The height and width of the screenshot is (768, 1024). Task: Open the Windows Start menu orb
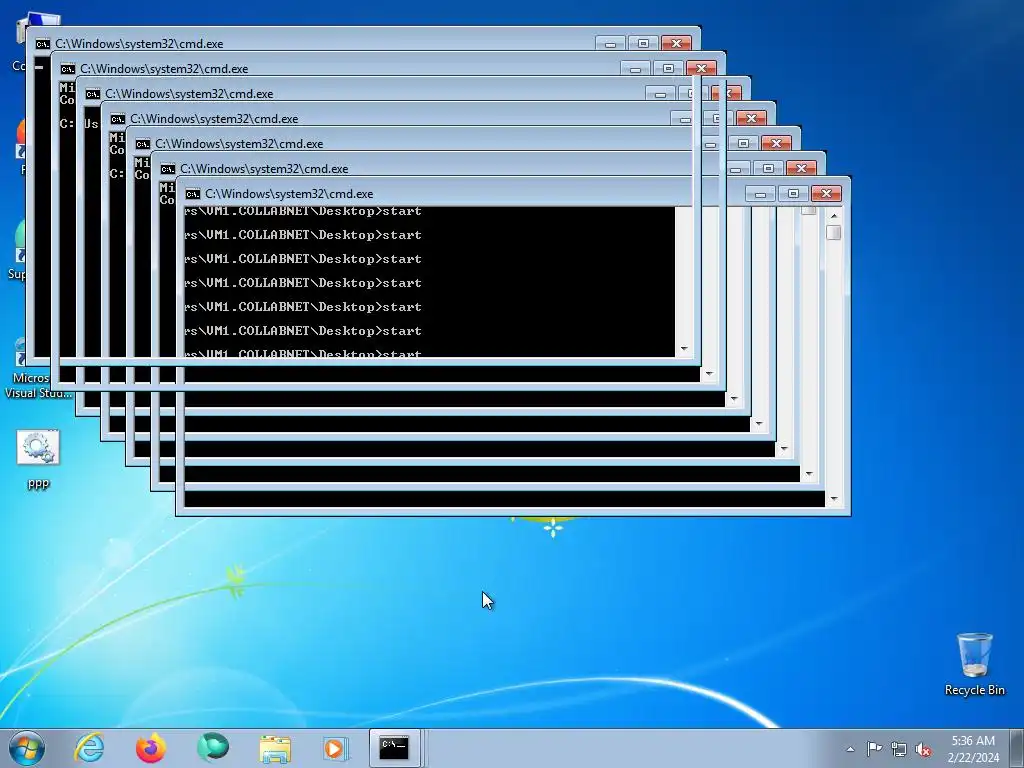27,748
